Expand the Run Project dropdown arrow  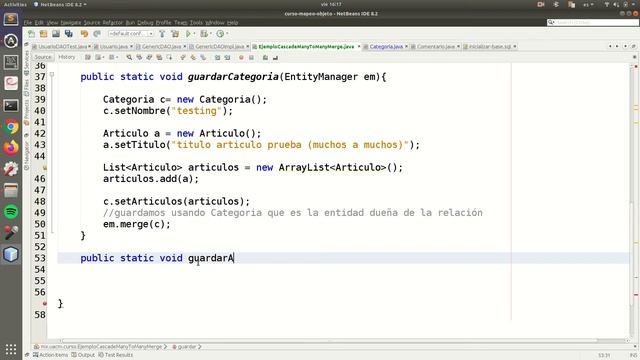tap(194, 34)
